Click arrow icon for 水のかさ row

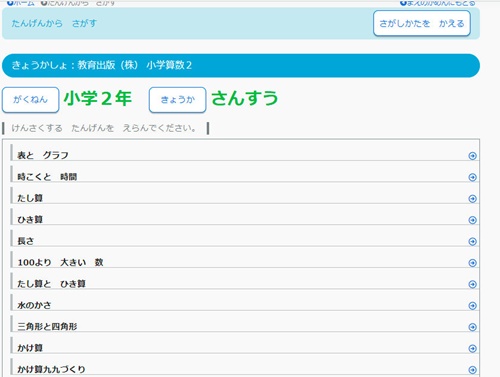472,305
